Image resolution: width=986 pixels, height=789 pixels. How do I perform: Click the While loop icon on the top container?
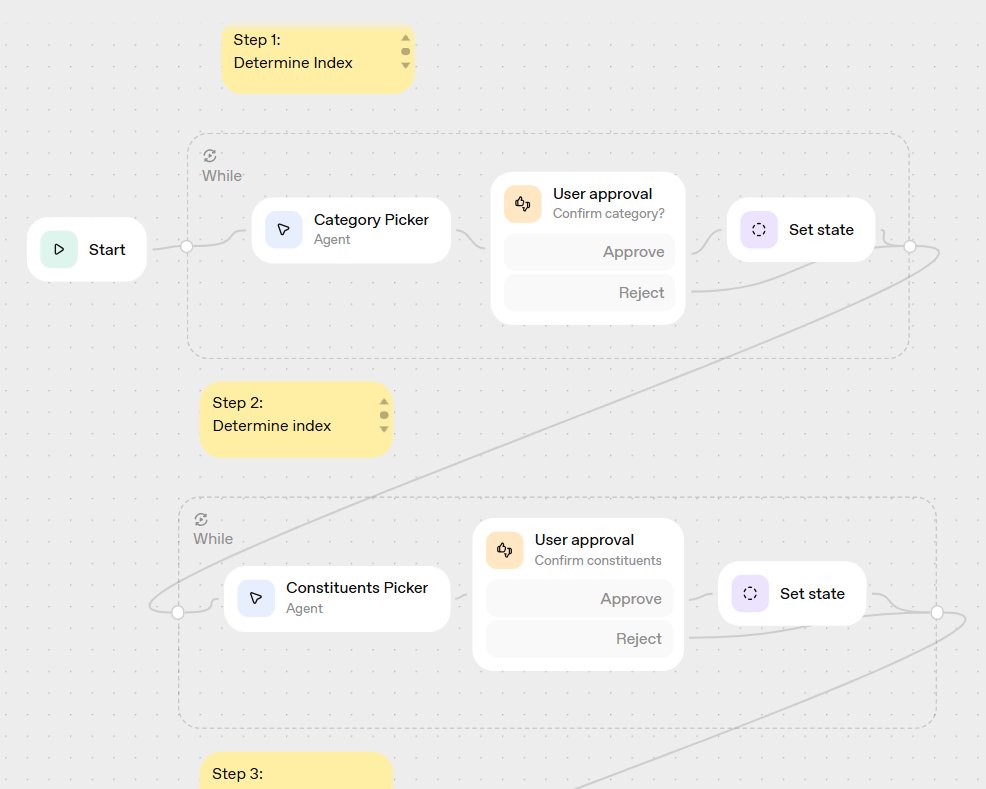coord(210,156)
